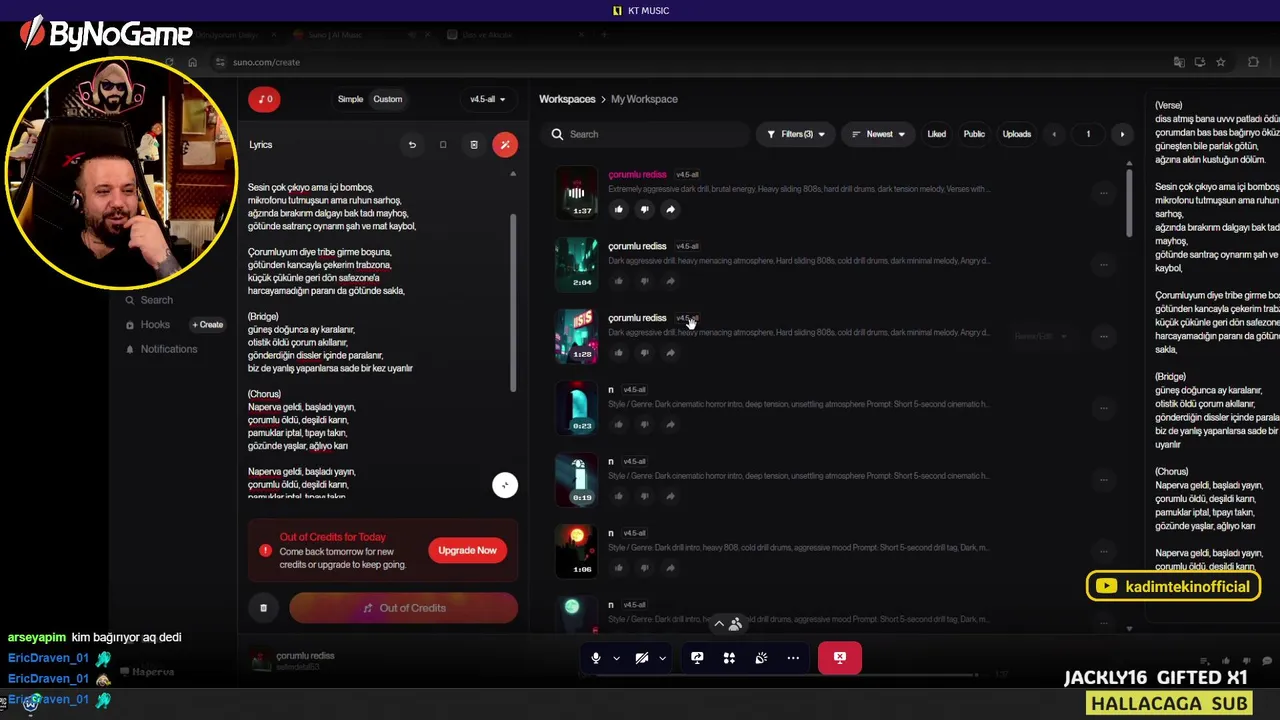Open more options for first çorumlu rediss track
Viewport: 1280px width, 720px height.
tap(1103, 193)
